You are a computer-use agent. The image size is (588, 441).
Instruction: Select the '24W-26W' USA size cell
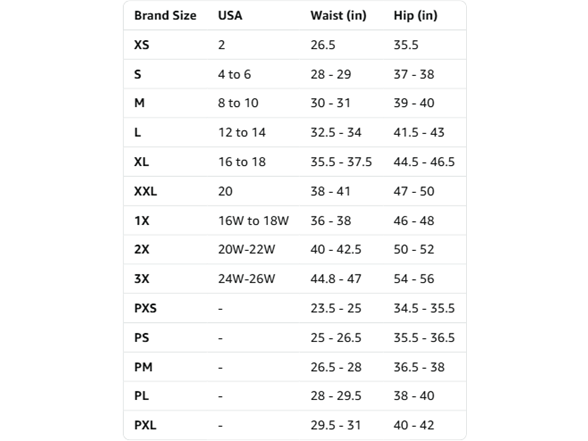(x=247, y=279)
